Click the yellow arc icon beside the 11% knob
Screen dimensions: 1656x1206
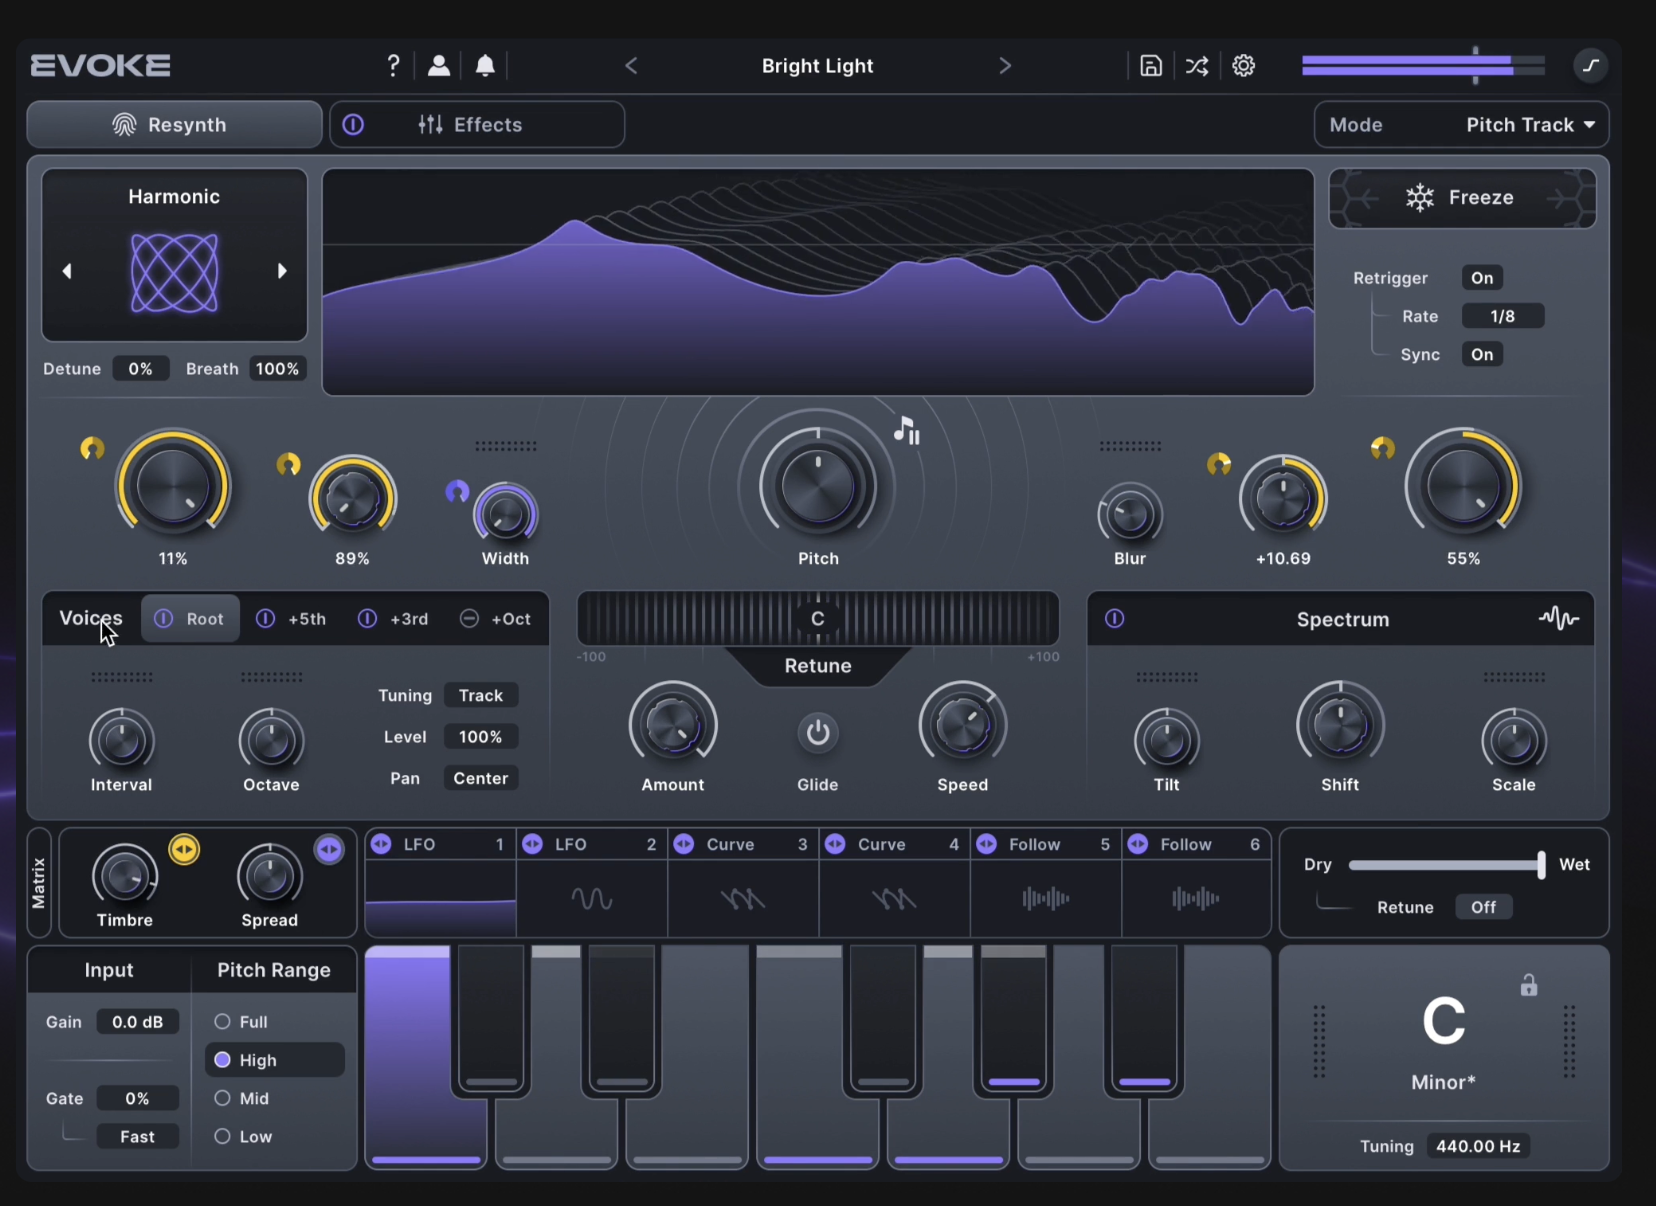92,449
